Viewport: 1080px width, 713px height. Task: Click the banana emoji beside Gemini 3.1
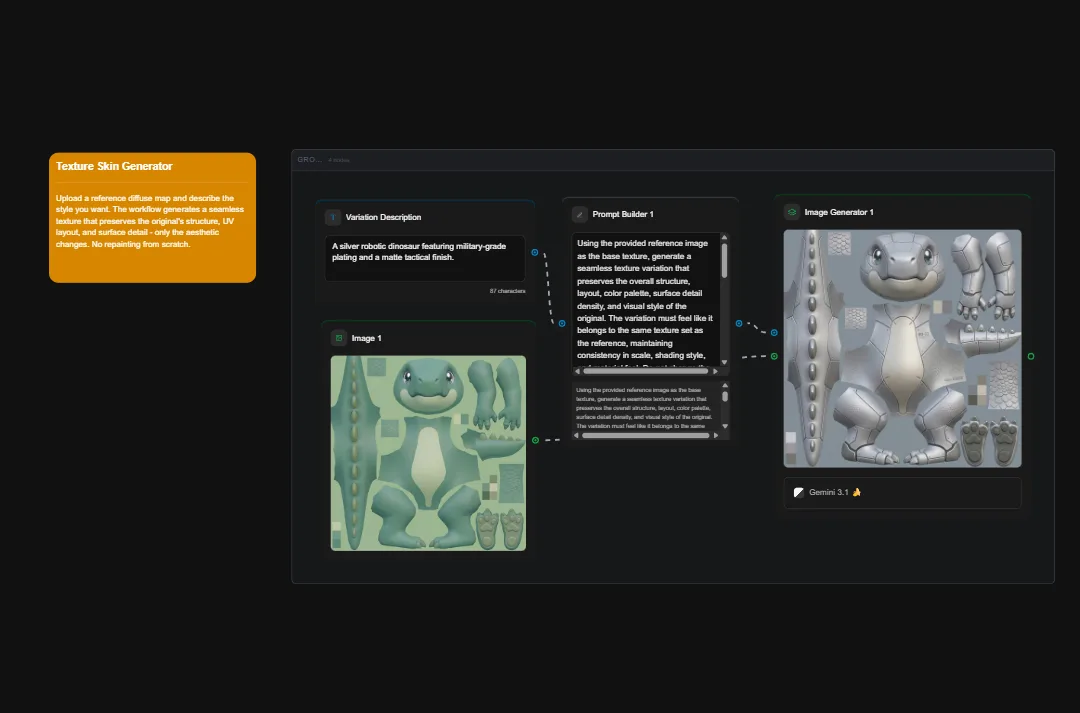[x=856, y=493]
